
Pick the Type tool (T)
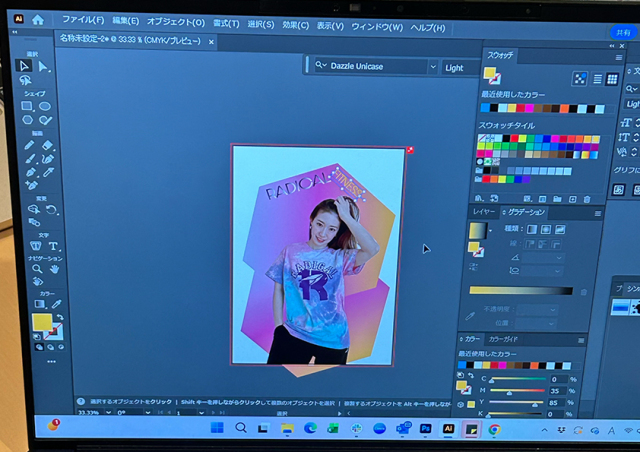(x=53, y=246)
